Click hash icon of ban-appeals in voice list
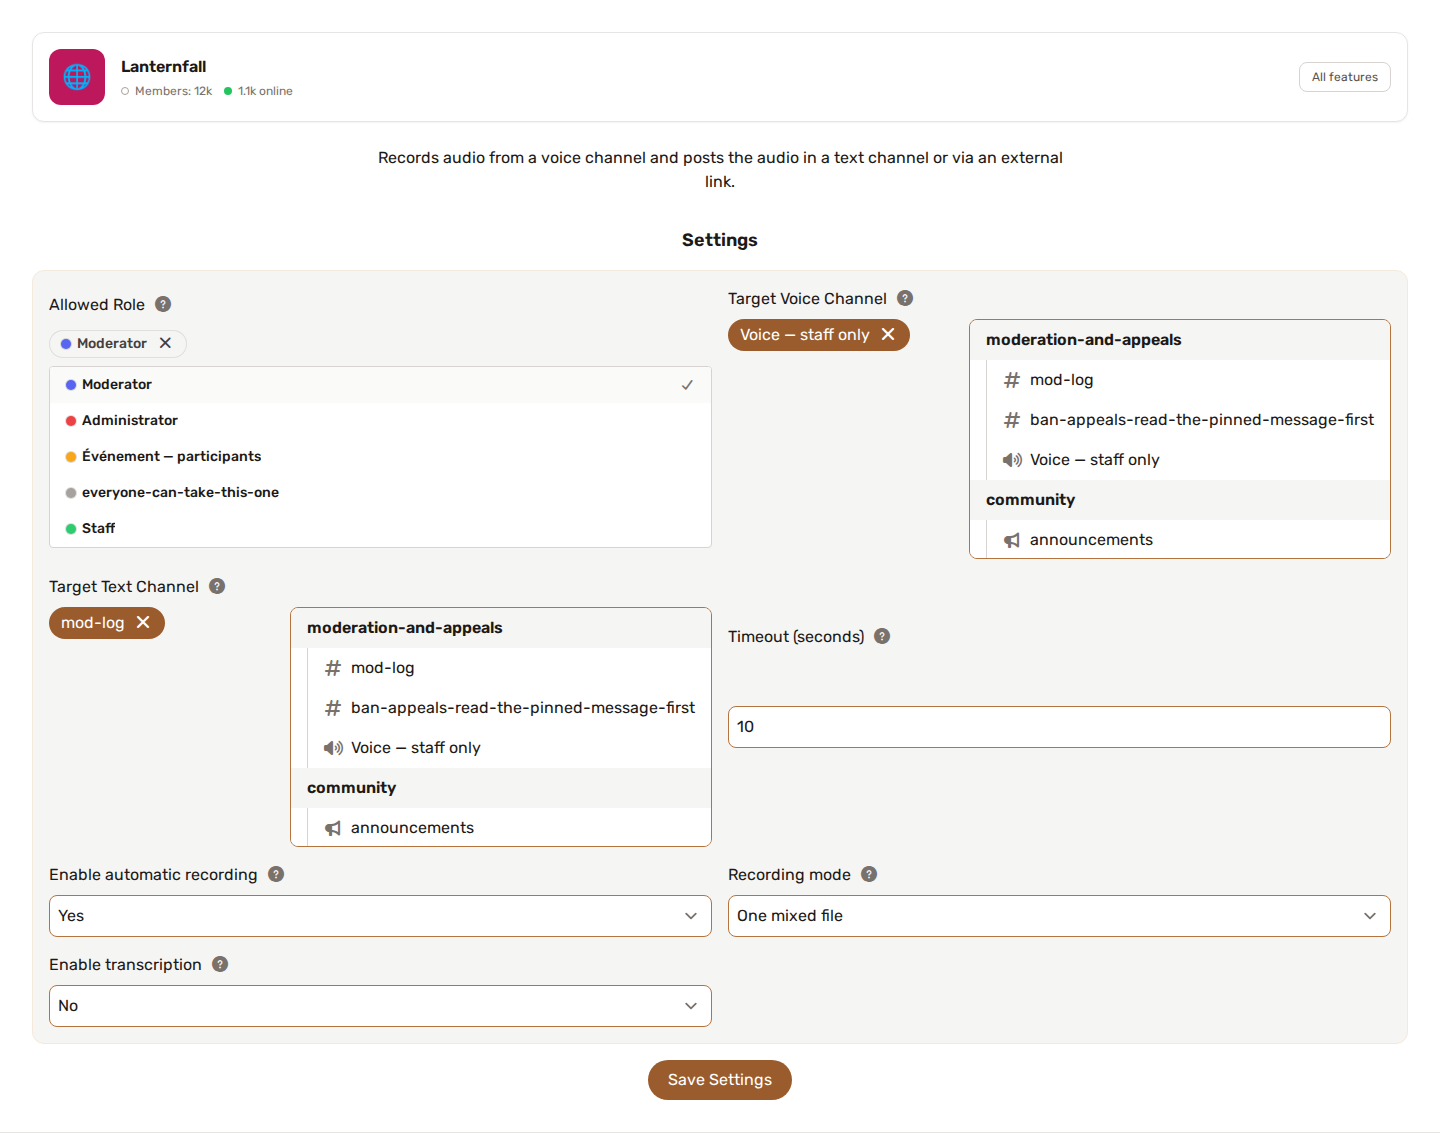This screenshot has width=1440, height=1133. [1012, 420]
